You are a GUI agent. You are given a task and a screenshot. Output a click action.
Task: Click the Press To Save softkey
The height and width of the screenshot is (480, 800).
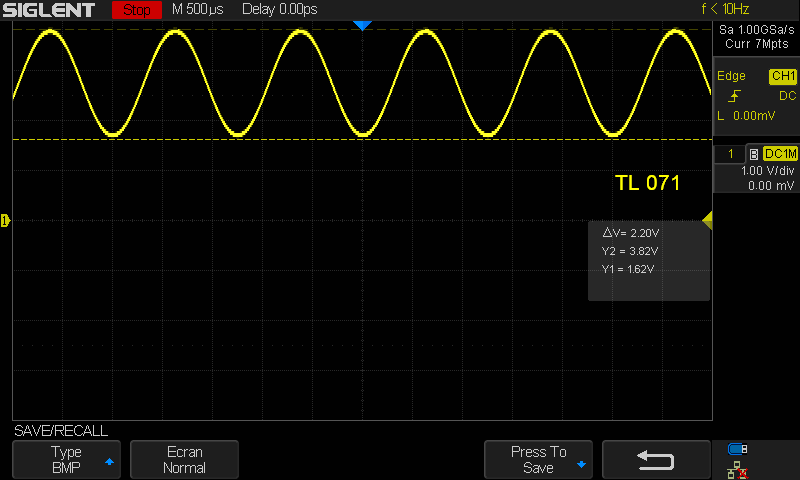pyautogui.click(x=538, y=460)
